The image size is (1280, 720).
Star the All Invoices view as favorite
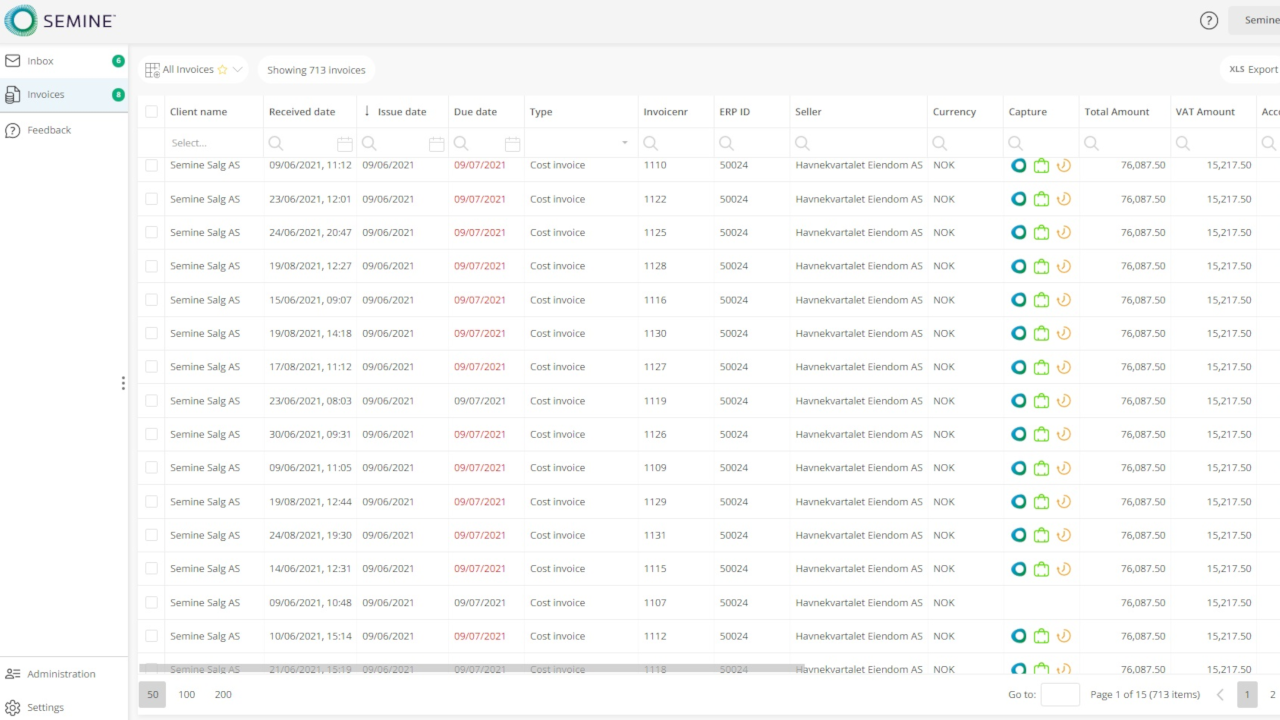click(x=222, y=70)
